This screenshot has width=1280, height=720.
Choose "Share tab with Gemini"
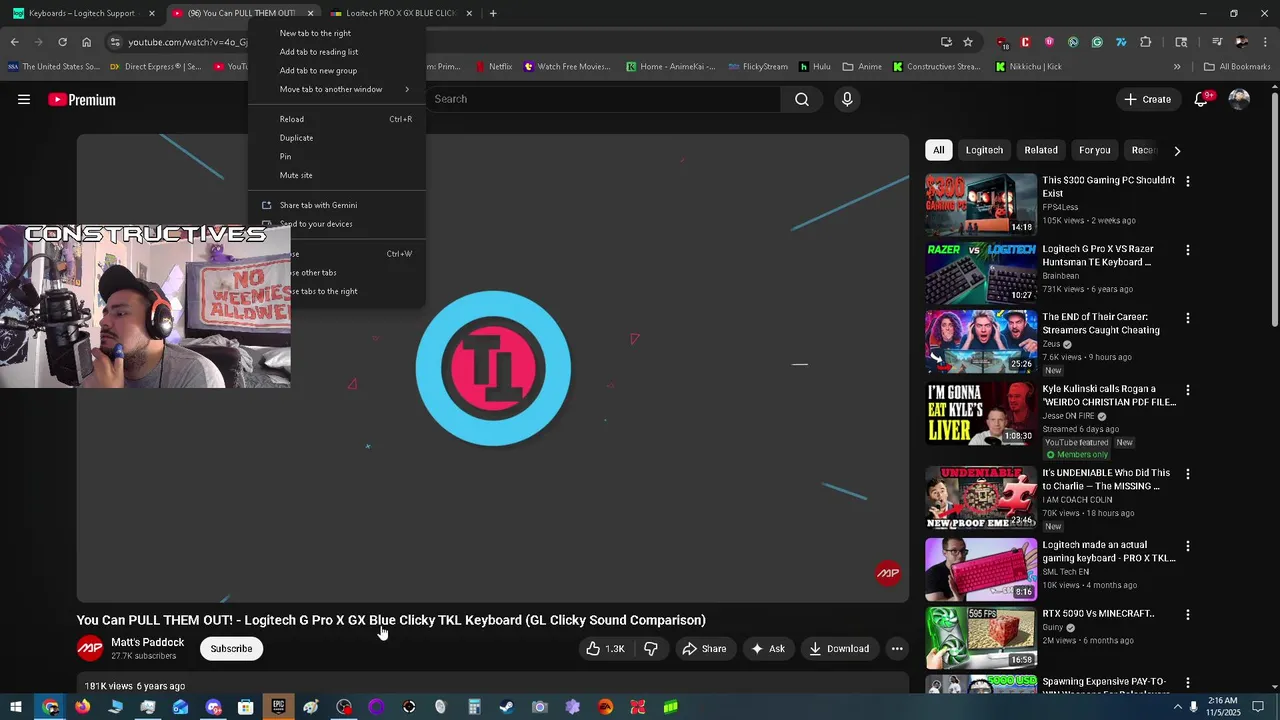[337, 205]
